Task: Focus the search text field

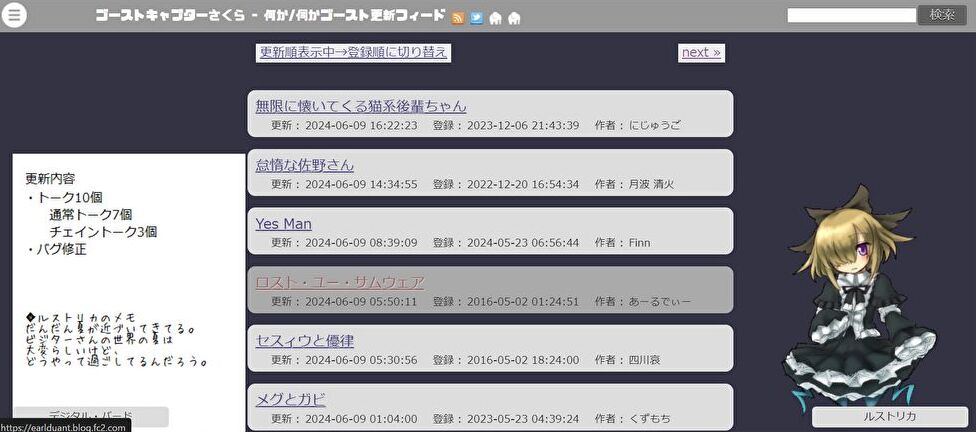Action: [852, 15]
